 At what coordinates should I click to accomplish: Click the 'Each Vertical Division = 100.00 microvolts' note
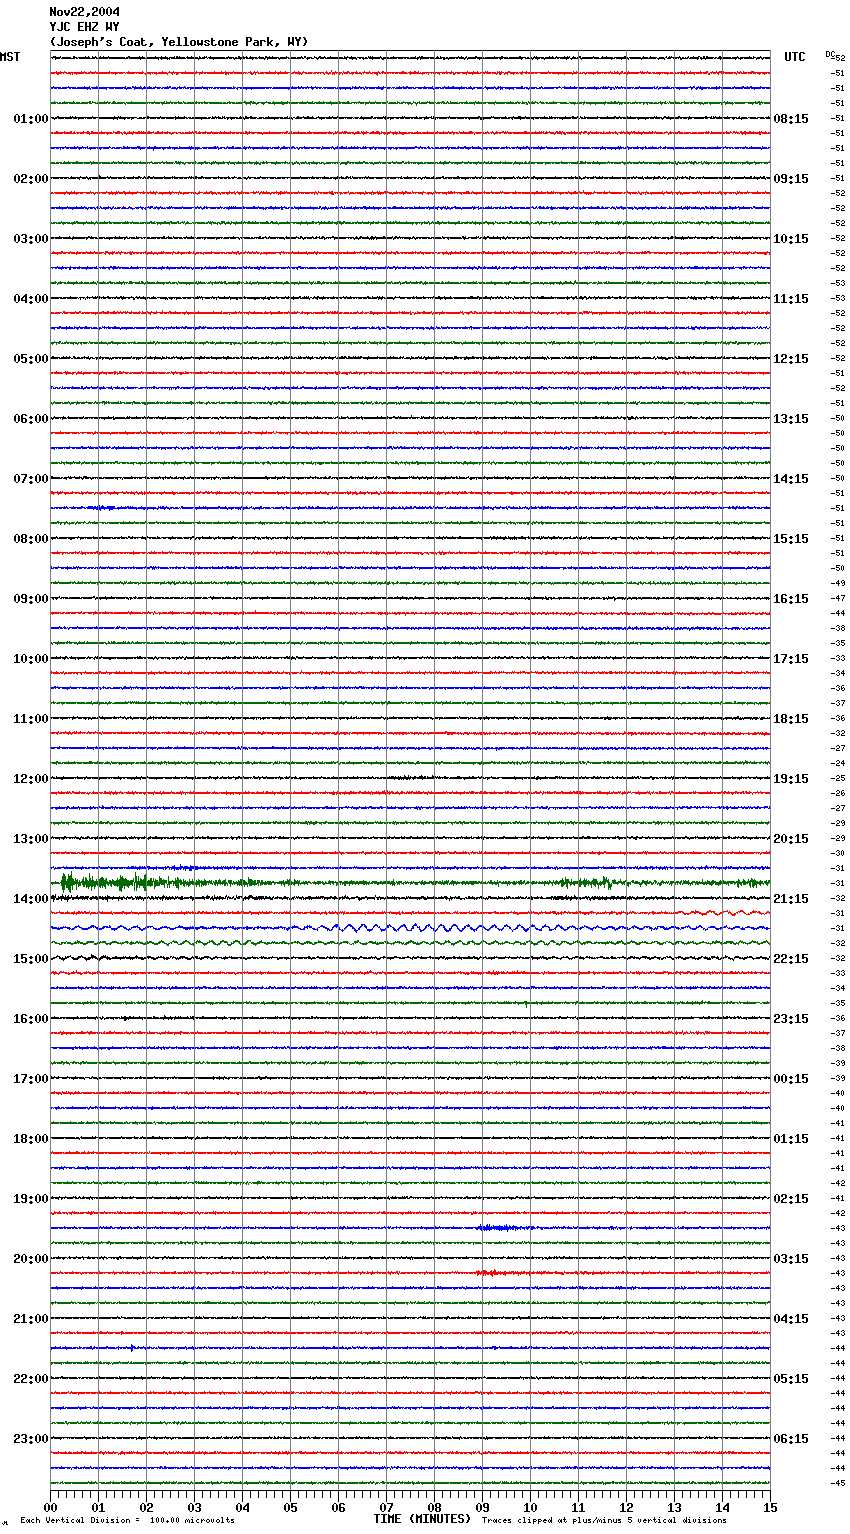(127, 1520)
